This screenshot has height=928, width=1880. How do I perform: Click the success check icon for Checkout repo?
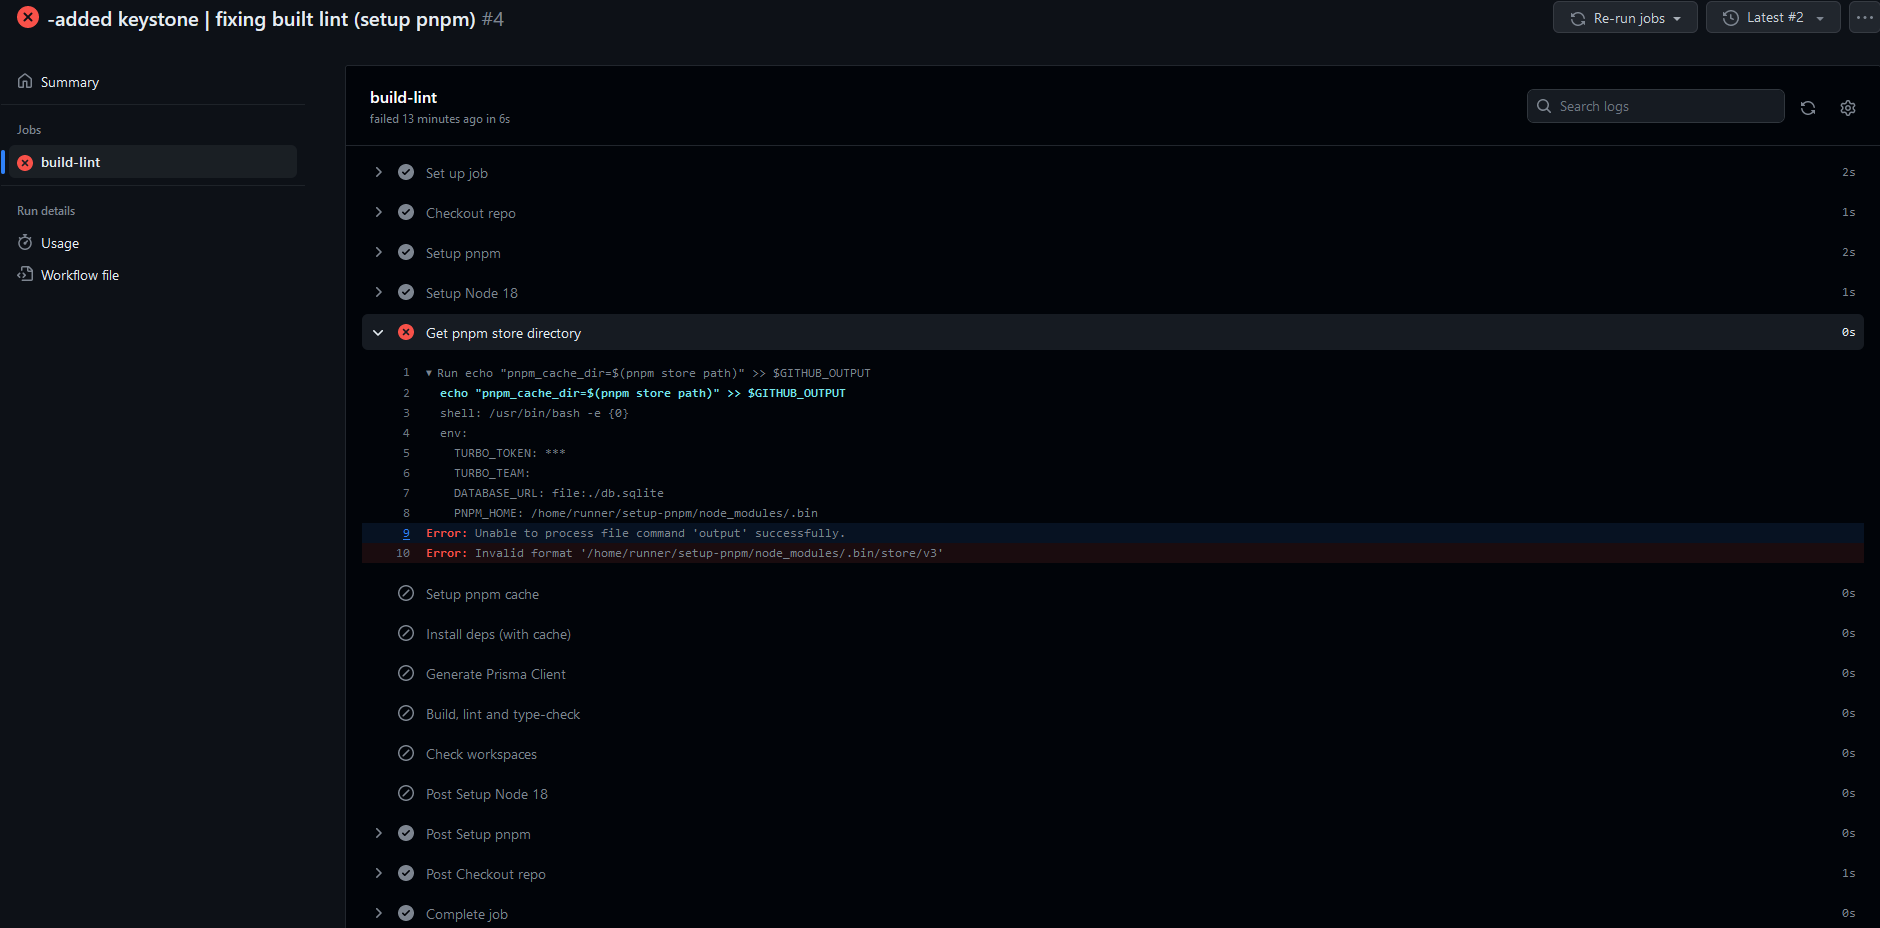click(406, 212)
